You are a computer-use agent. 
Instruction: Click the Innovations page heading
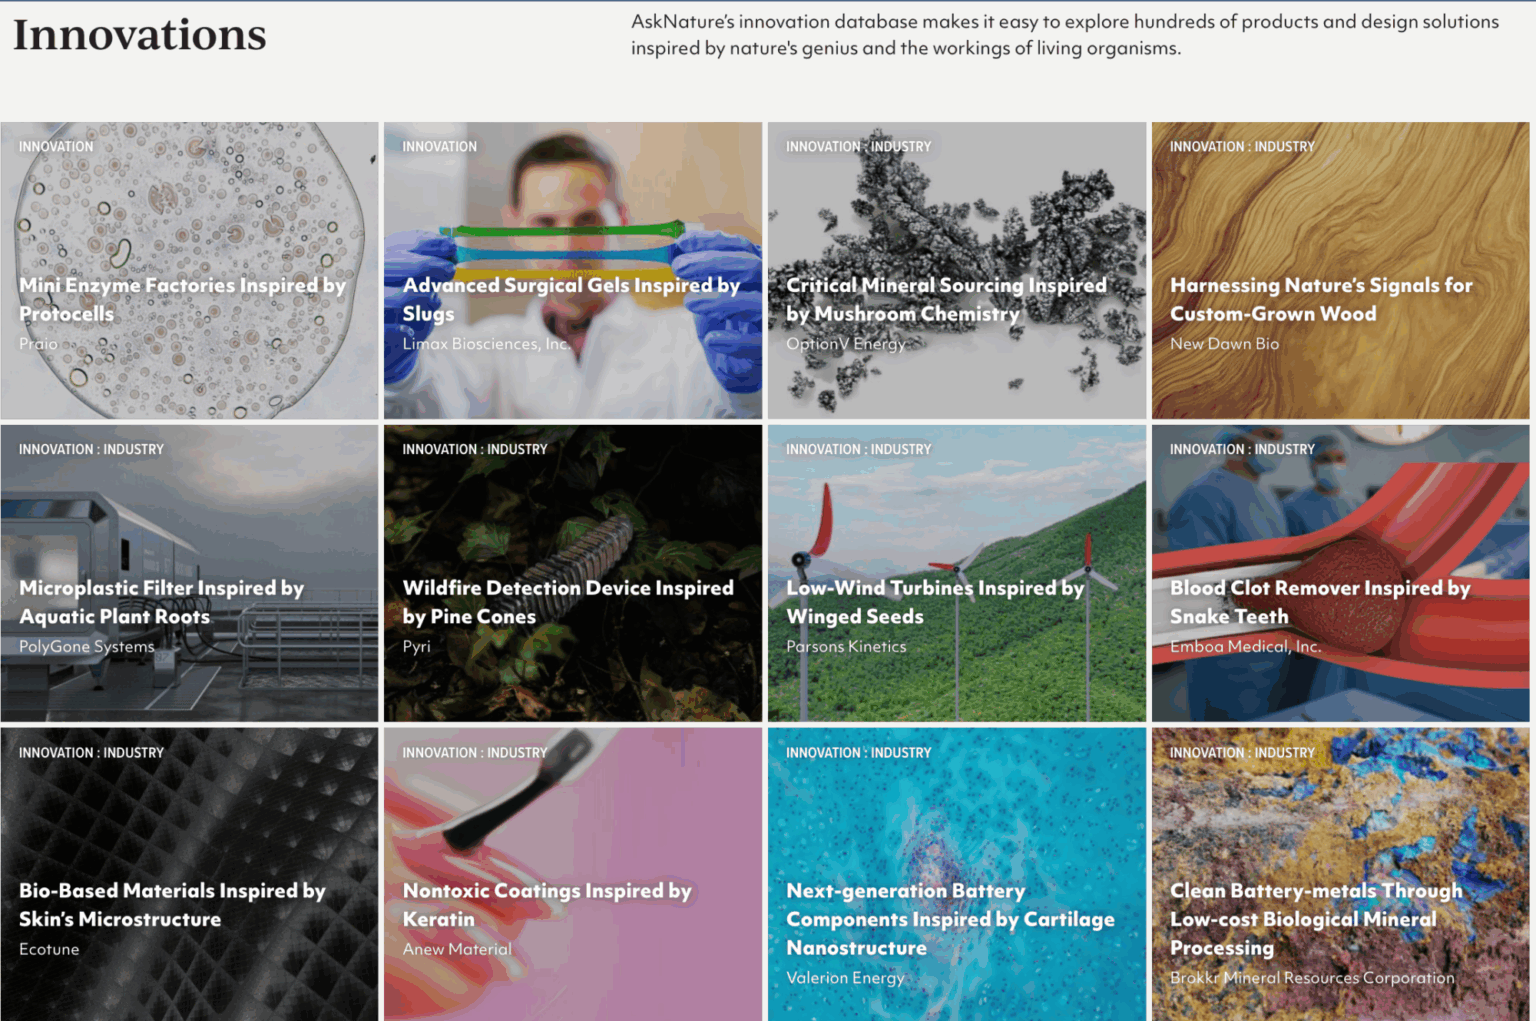(140, 35)
